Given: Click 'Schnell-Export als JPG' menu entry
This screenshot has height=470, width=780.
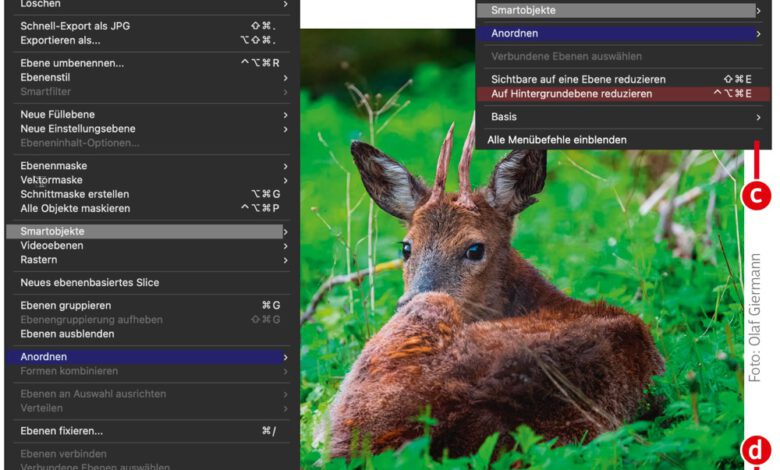Looking at the screenshot, I should point(75,26).
